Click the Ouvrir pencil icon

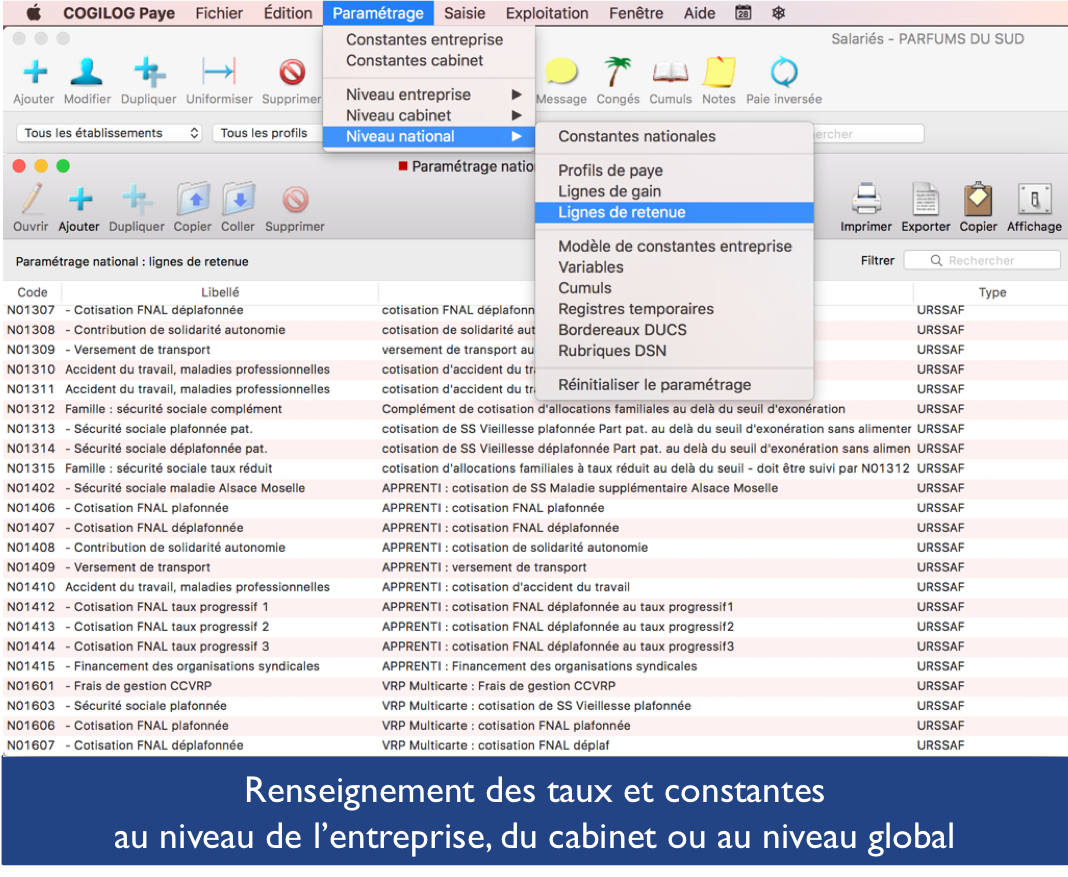point(31,199)
